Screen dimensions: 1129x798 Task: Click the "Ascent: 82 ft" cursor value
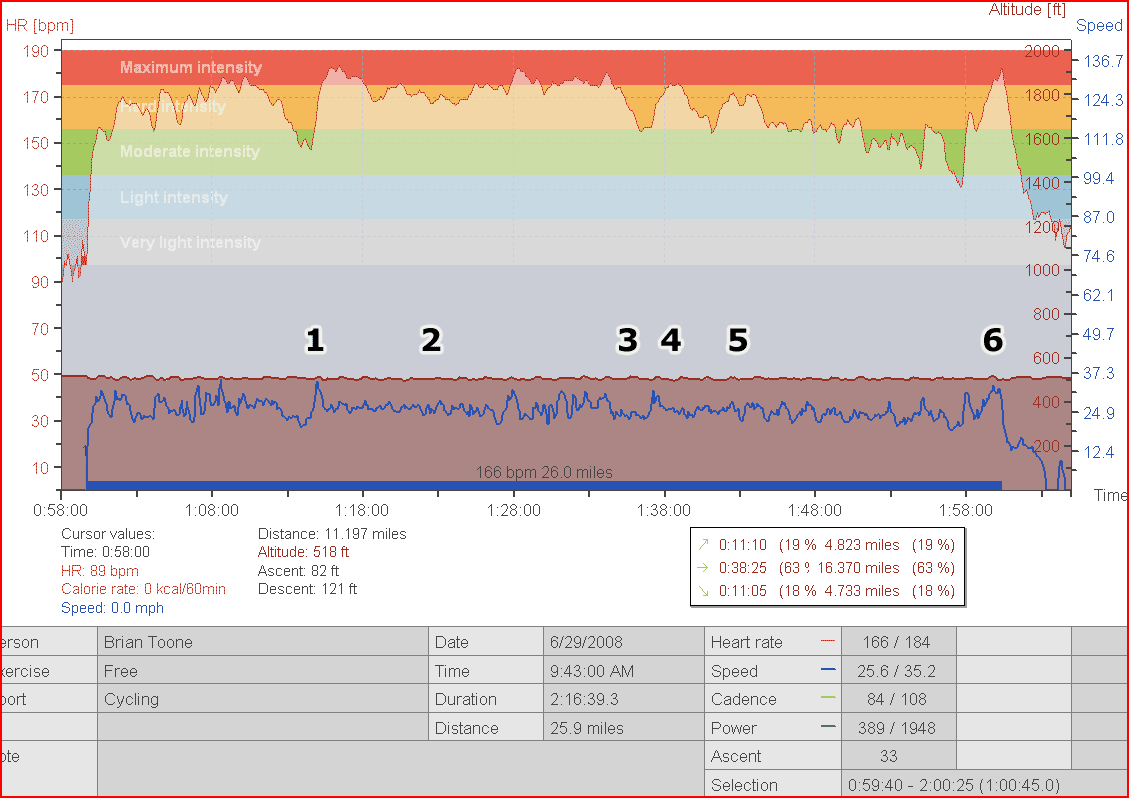point(298,570)
